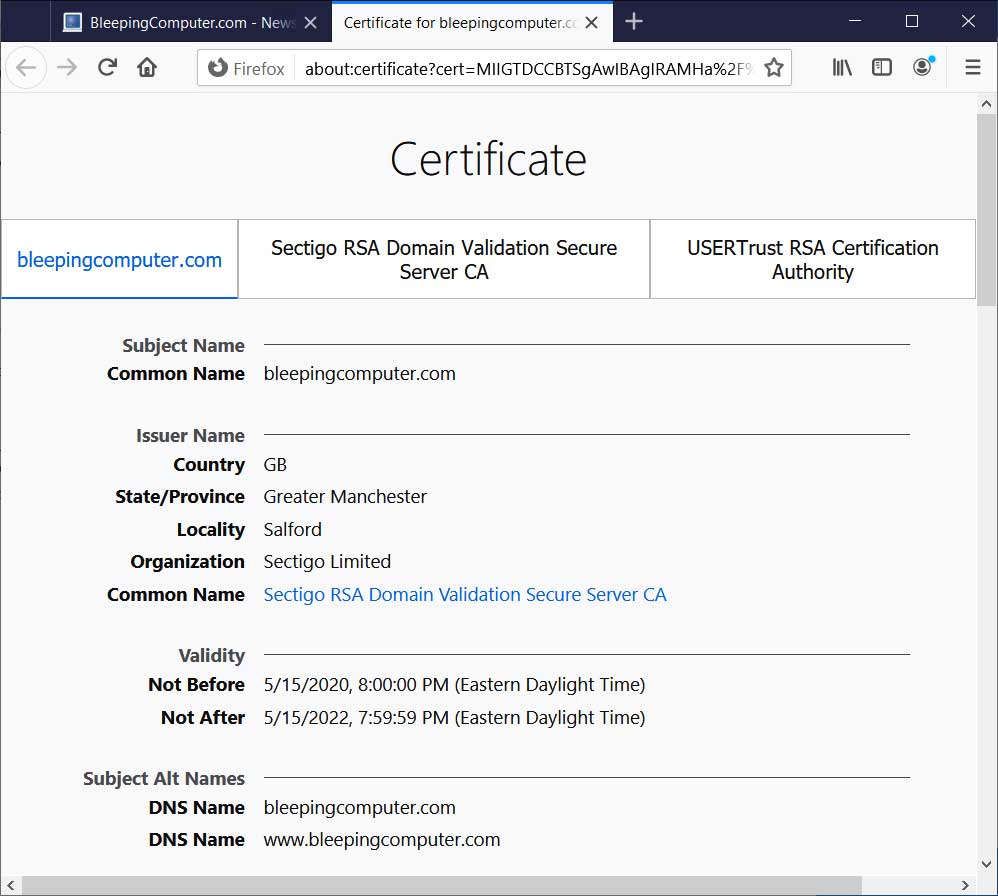Open the hamburger application menu
998x896 pixels.
click(x=973, y=67)
